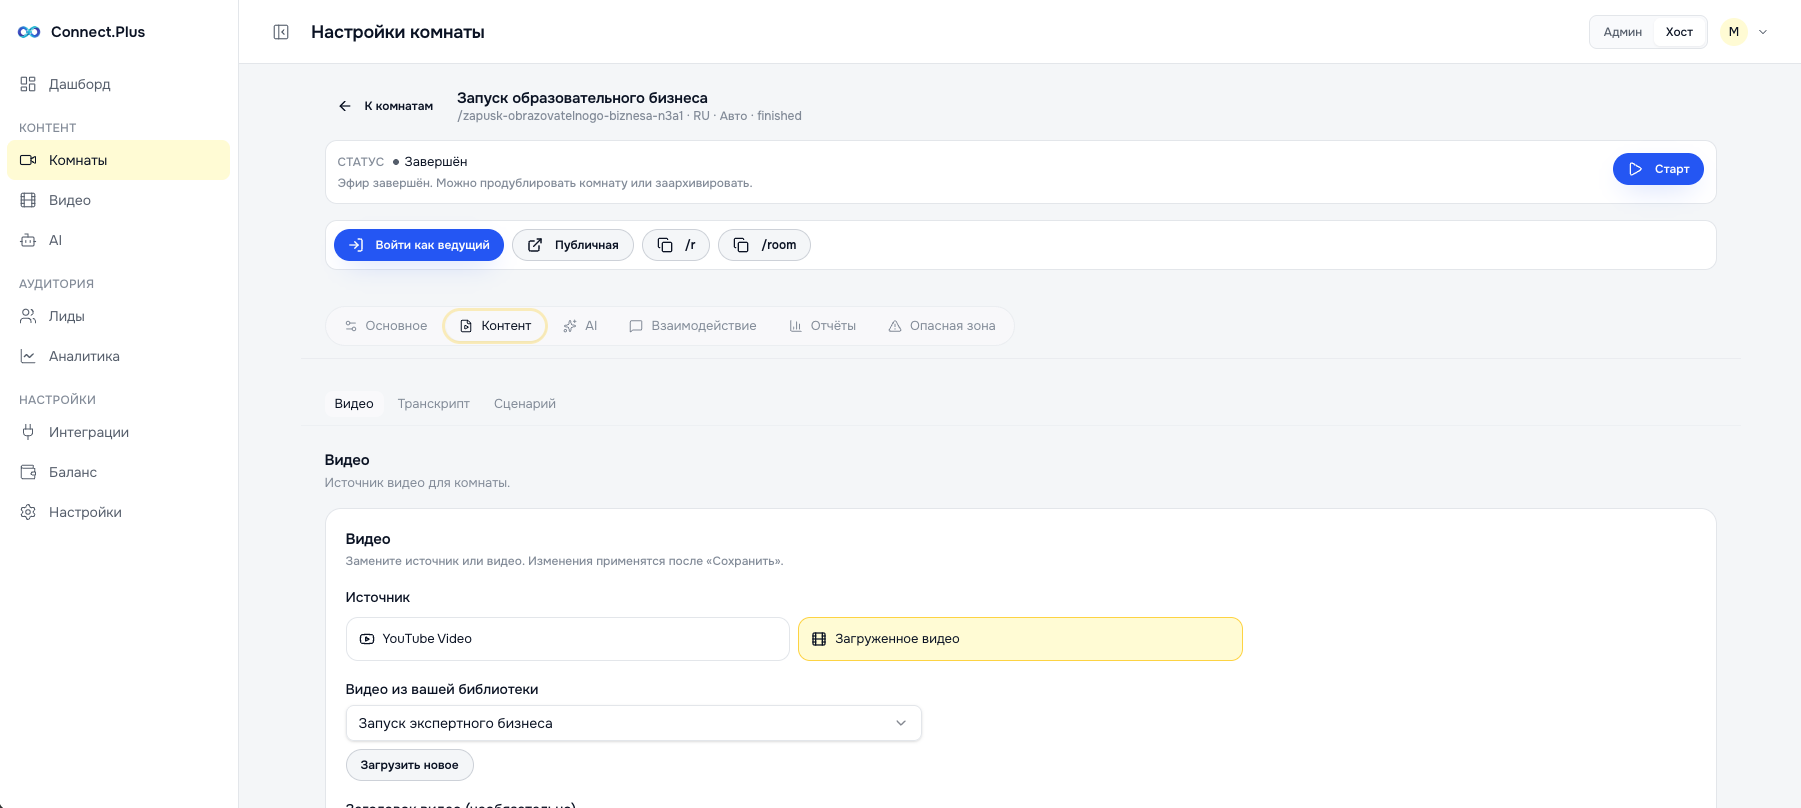The width and height of the screenshot is (1801, 808).
Task: Open Интеграции in the sidebar
Action: (119, 432)
